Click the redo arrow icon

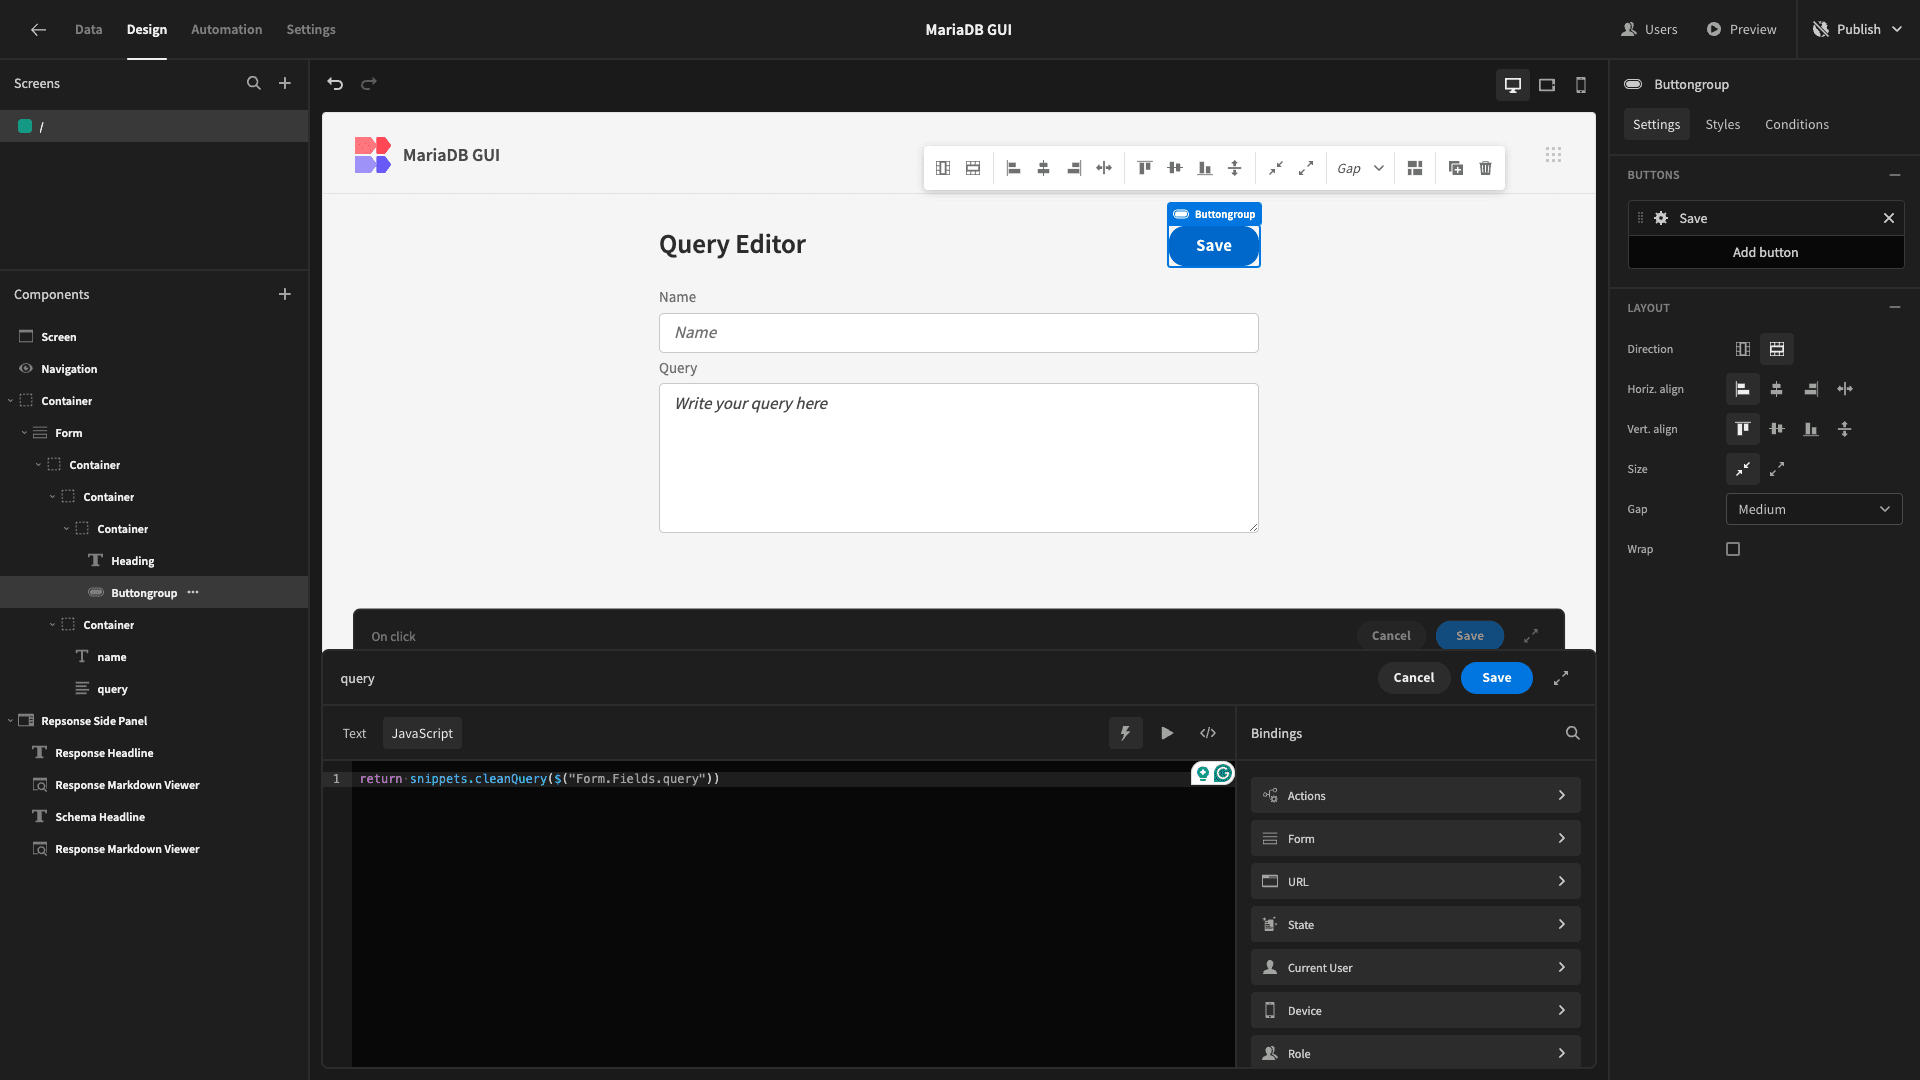(369, 84)
